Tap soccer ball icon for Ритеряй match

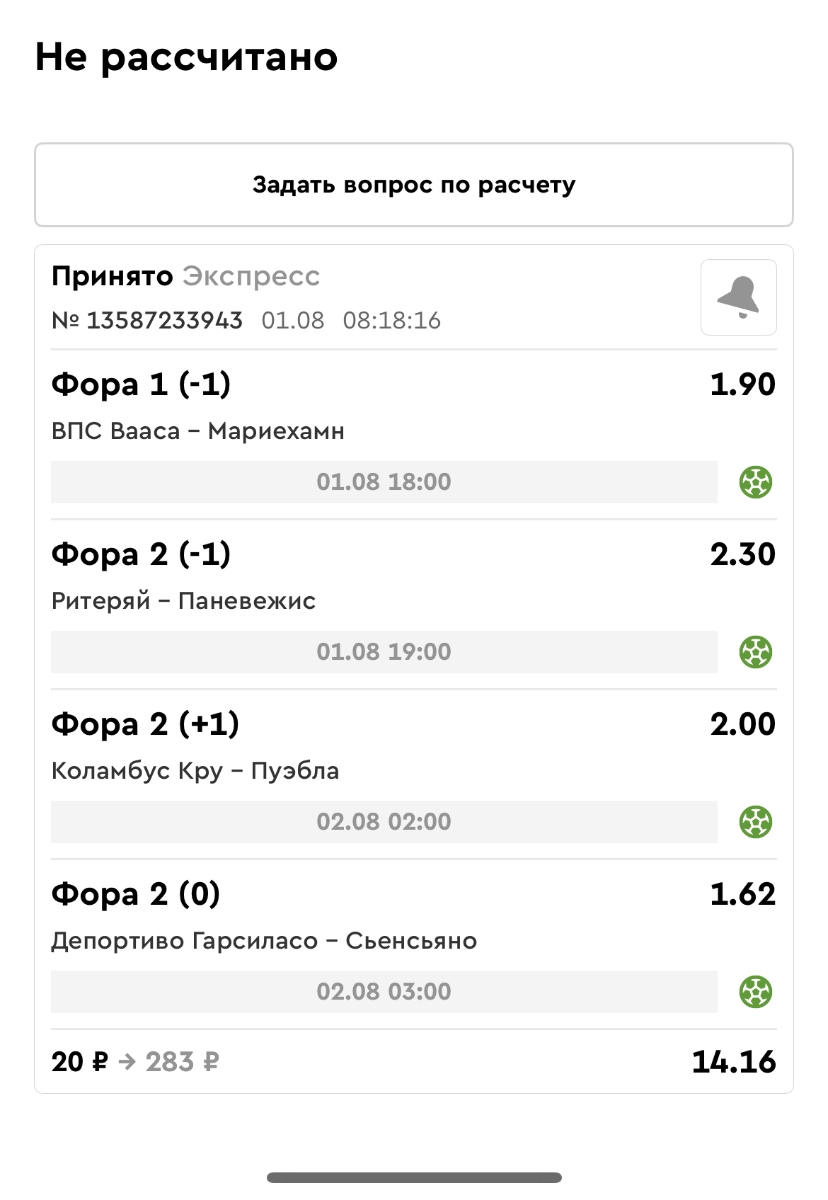pos(756,653)
